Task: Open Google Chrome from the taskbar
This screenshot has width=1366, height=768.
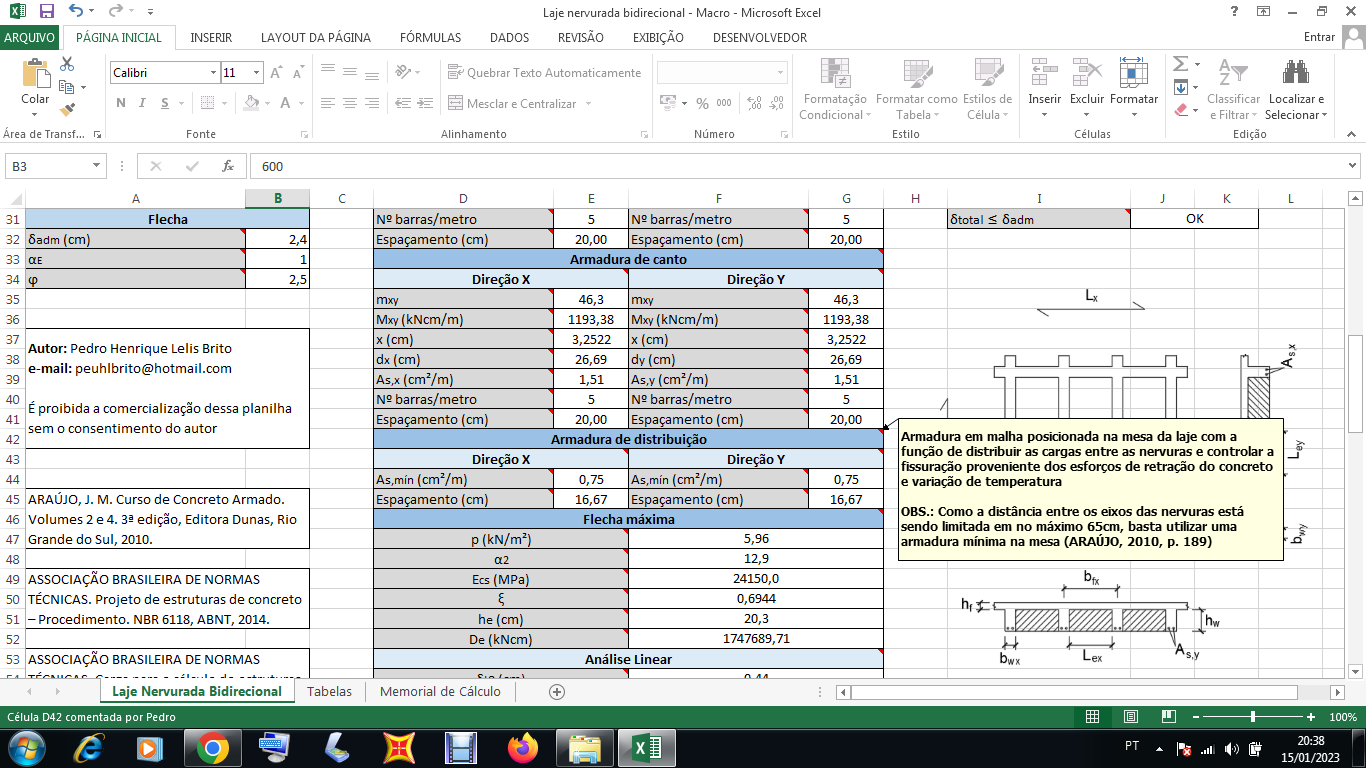Action: pos(211,747)
